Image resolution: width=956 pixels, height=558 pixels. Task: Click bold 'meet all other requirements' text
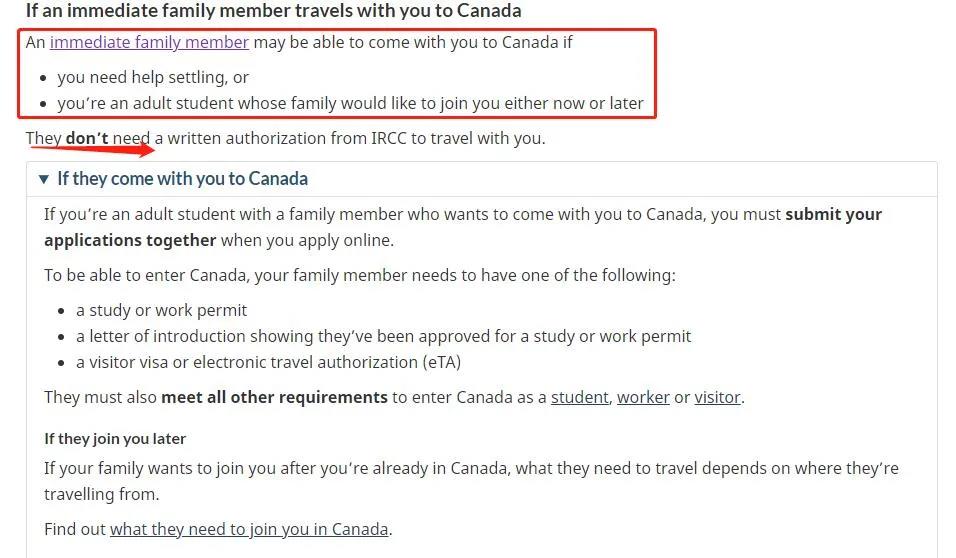[x=274, y=397]
